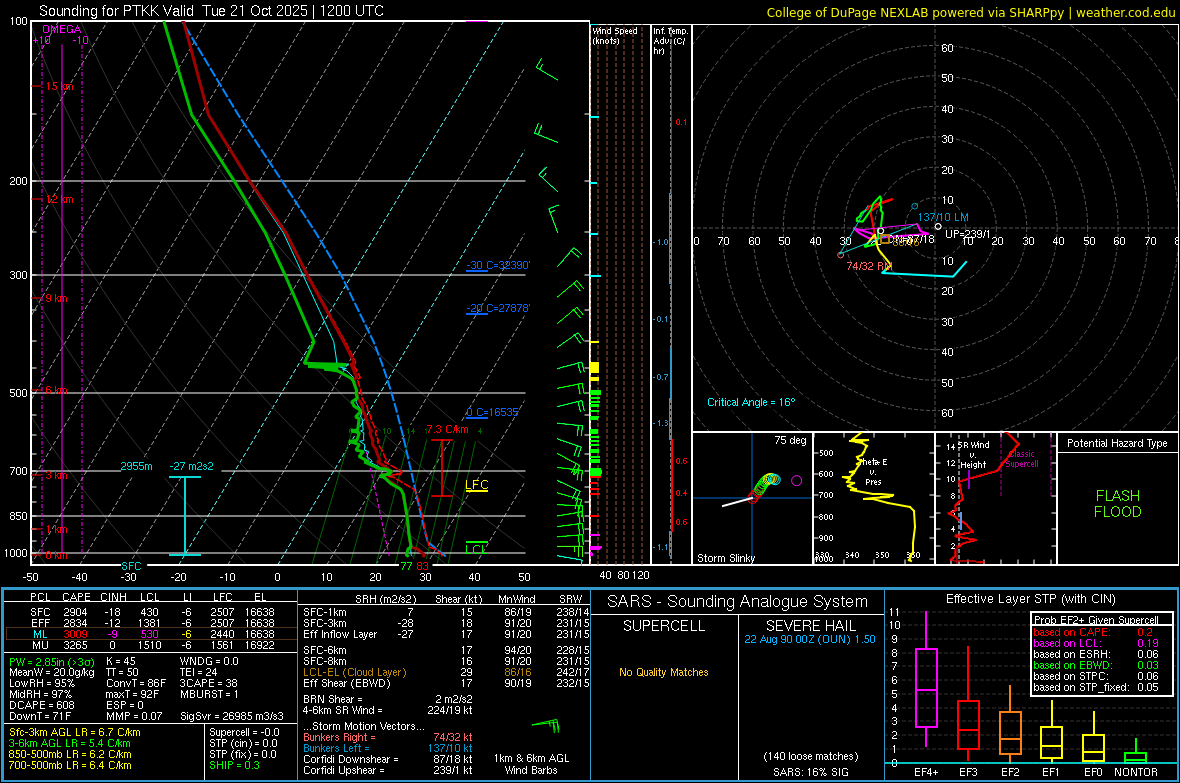Click the '22 Aug 90 00Z (OUN) 1.50' analogue
This screenshot has height=783, width=1180.
810,639
